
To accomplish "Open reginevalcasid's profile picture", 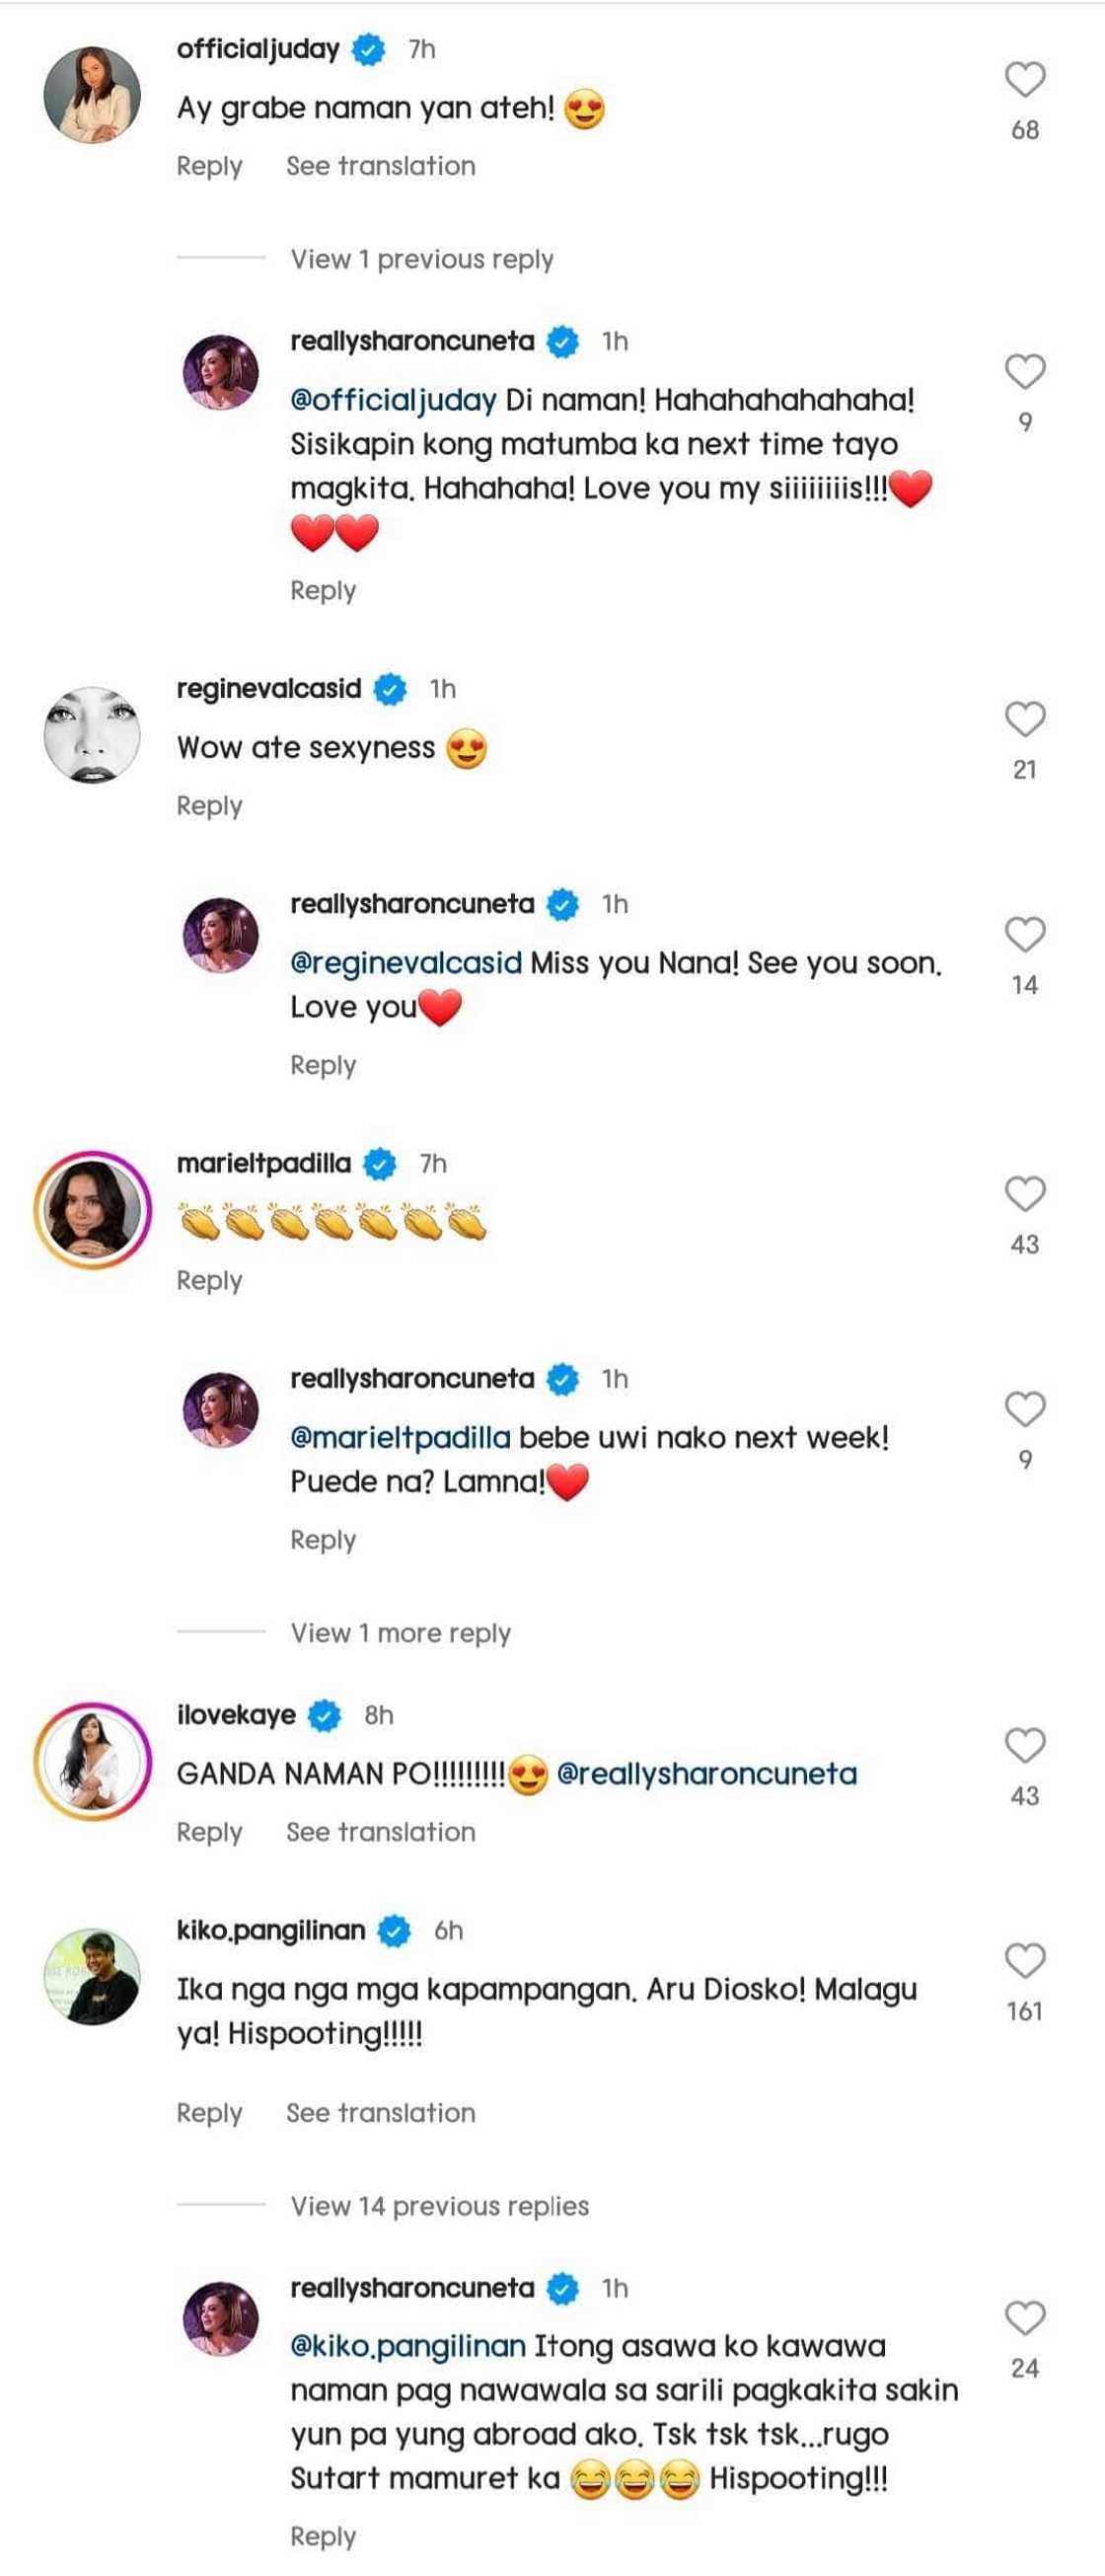I will 92,734.
